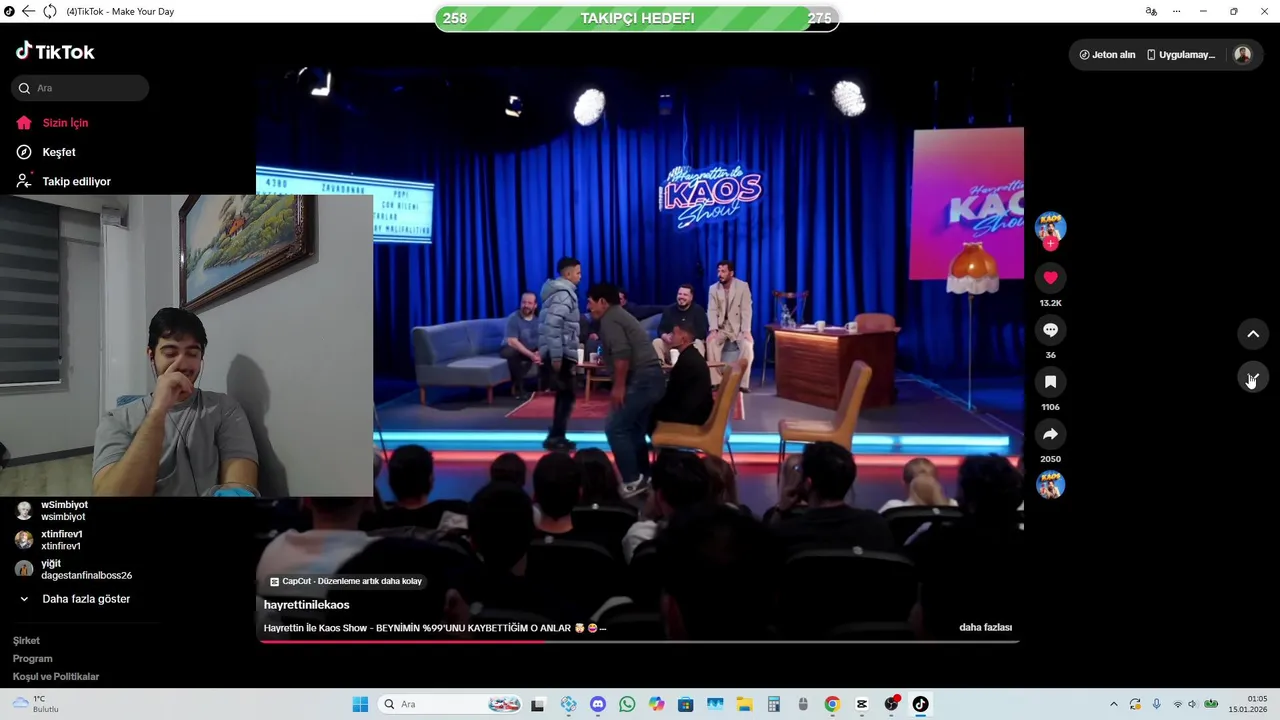Open the weather widget Bulutlu

[36, 704]
